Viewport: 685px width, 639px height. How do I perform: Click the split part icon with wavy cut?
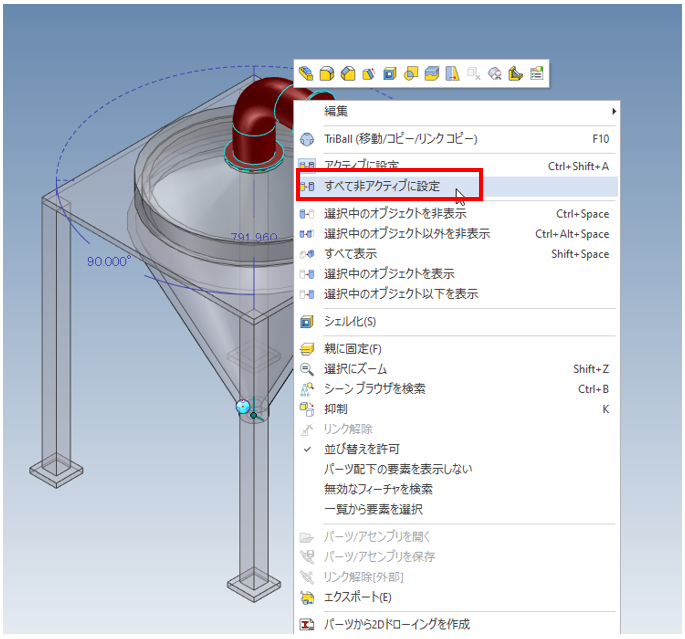tap(432, 73)
